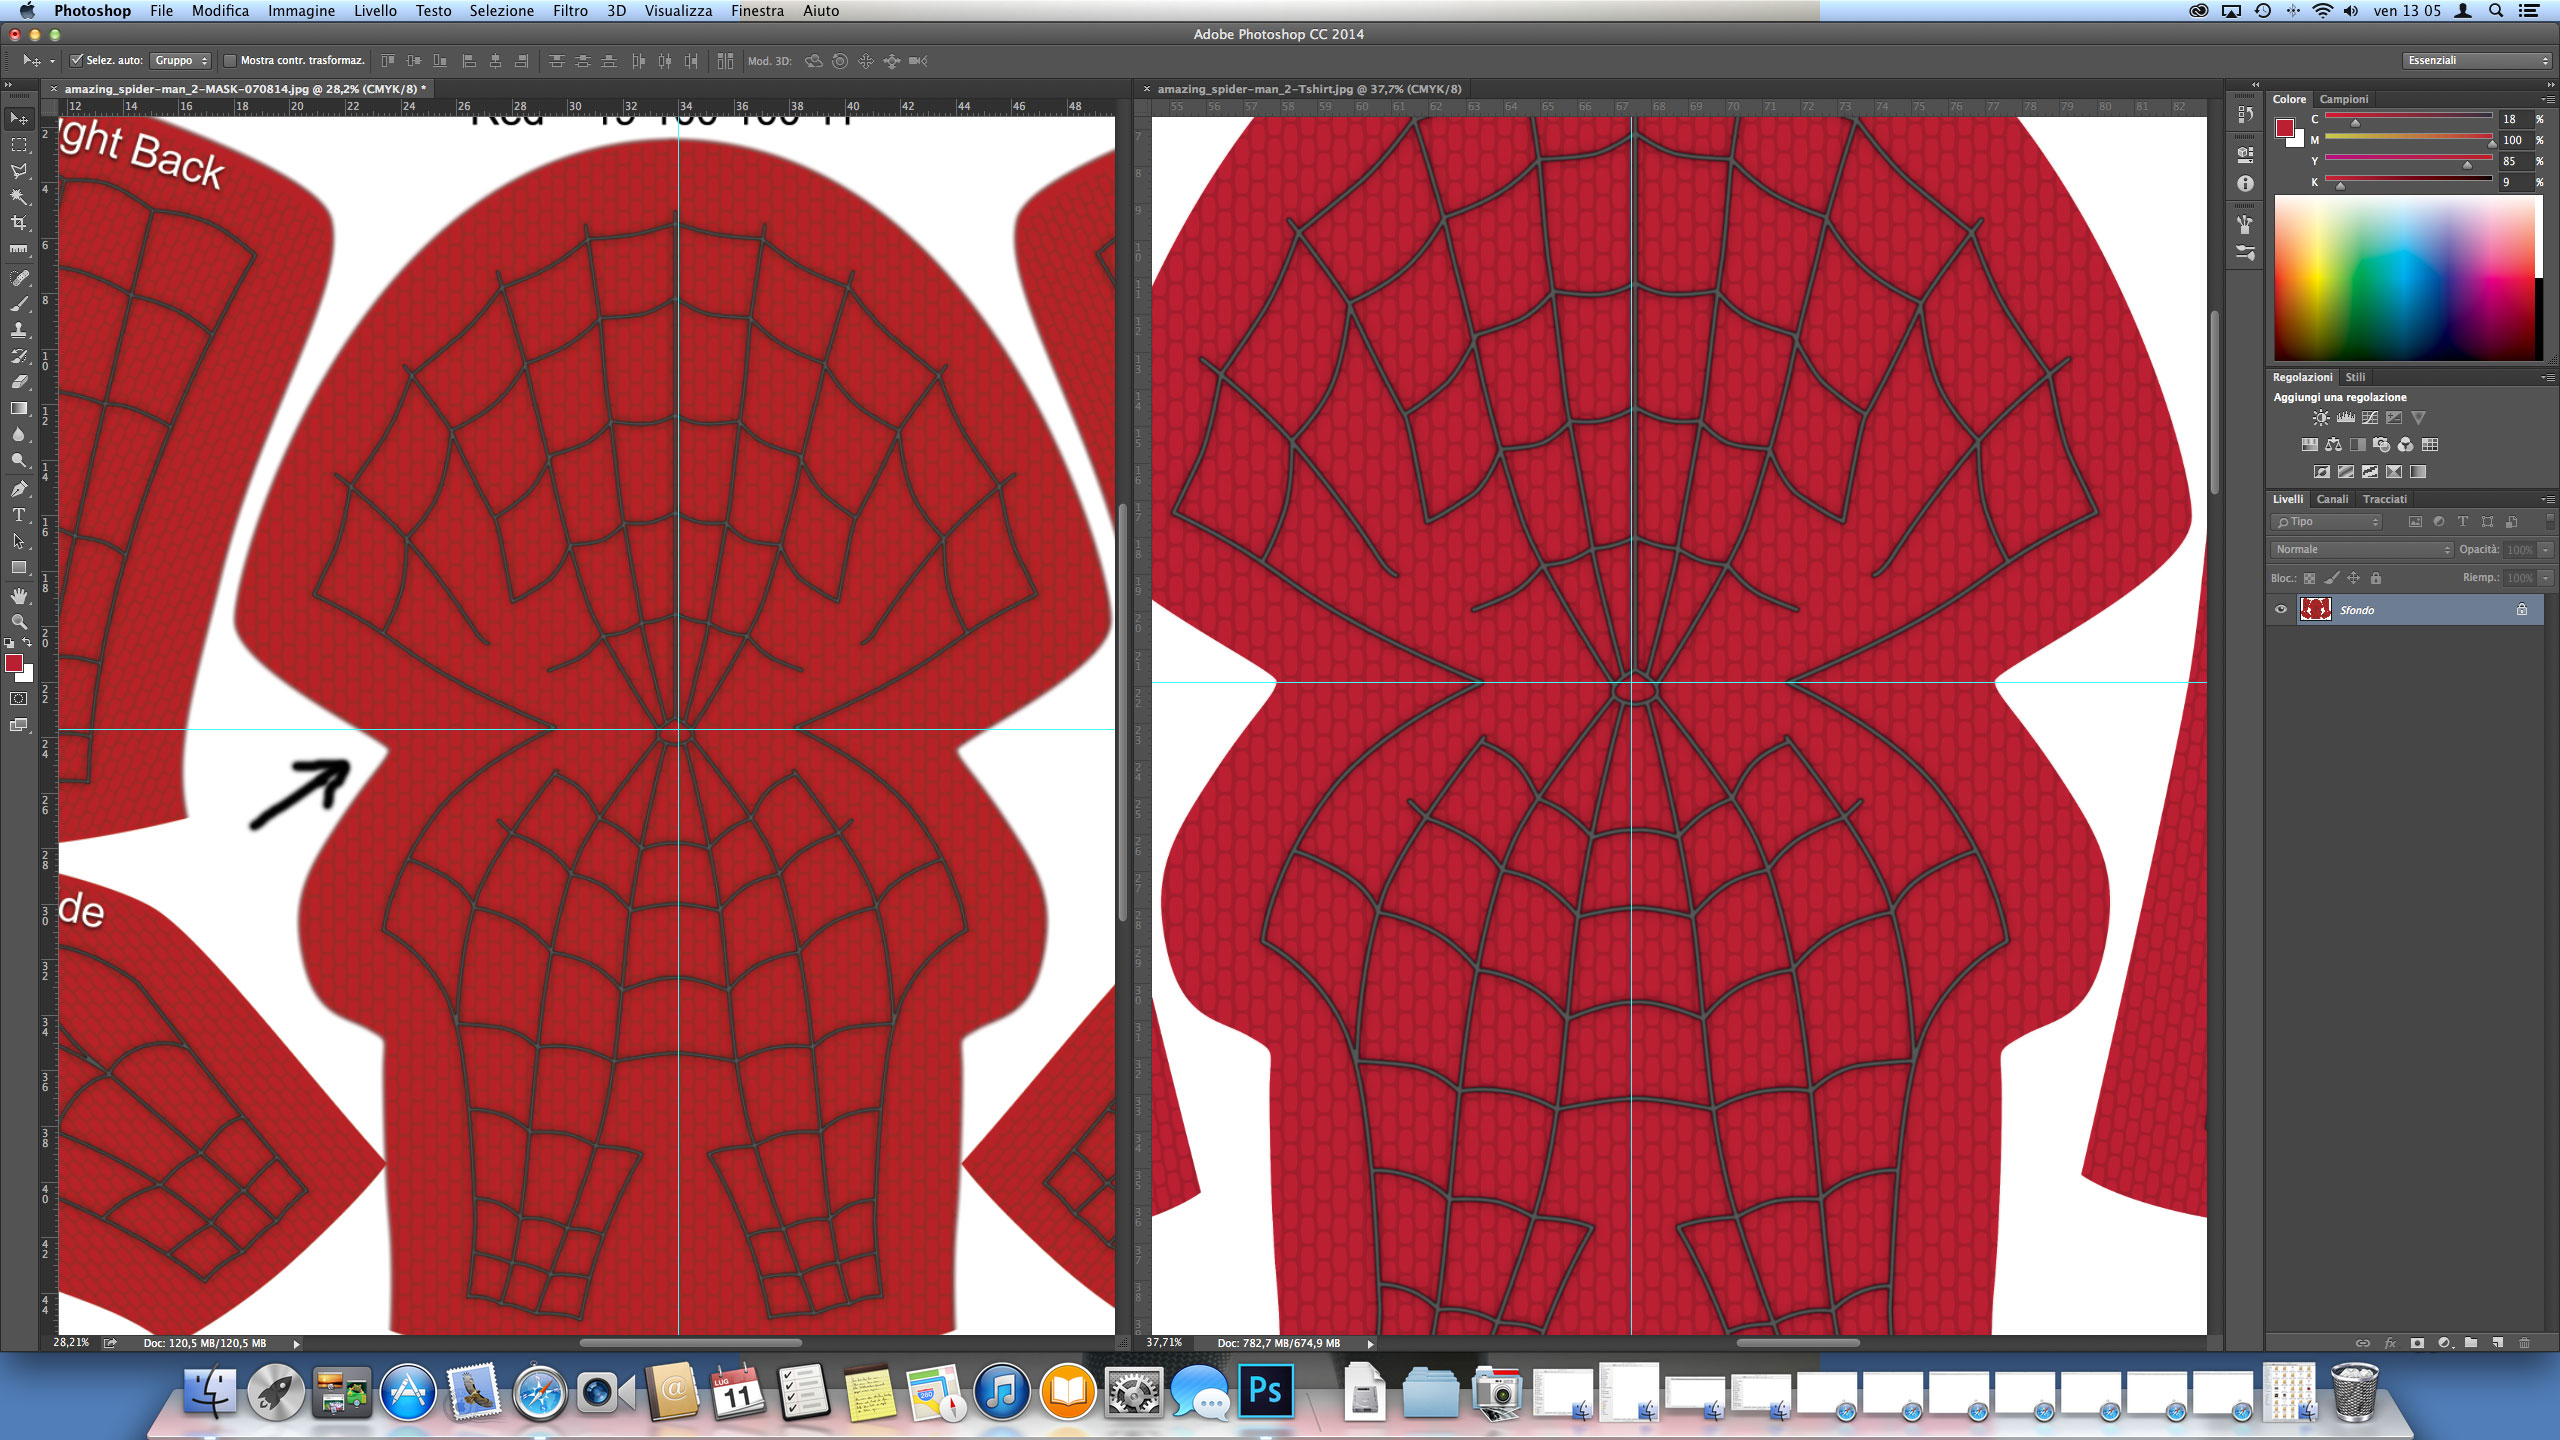Select the History Brush tool

point(19,356)
